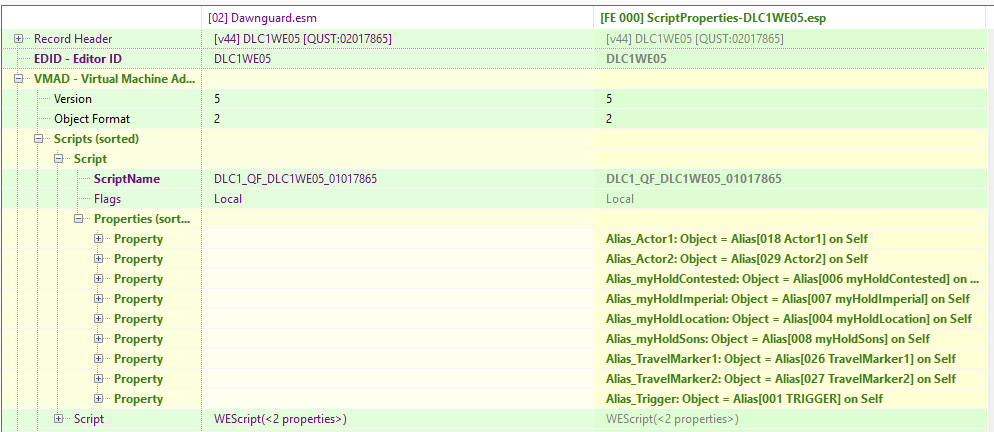The width and height of the screenshot is (994, 432).
Task: Click Alias_myHoldLocation property value
Action: click(789, 318)
